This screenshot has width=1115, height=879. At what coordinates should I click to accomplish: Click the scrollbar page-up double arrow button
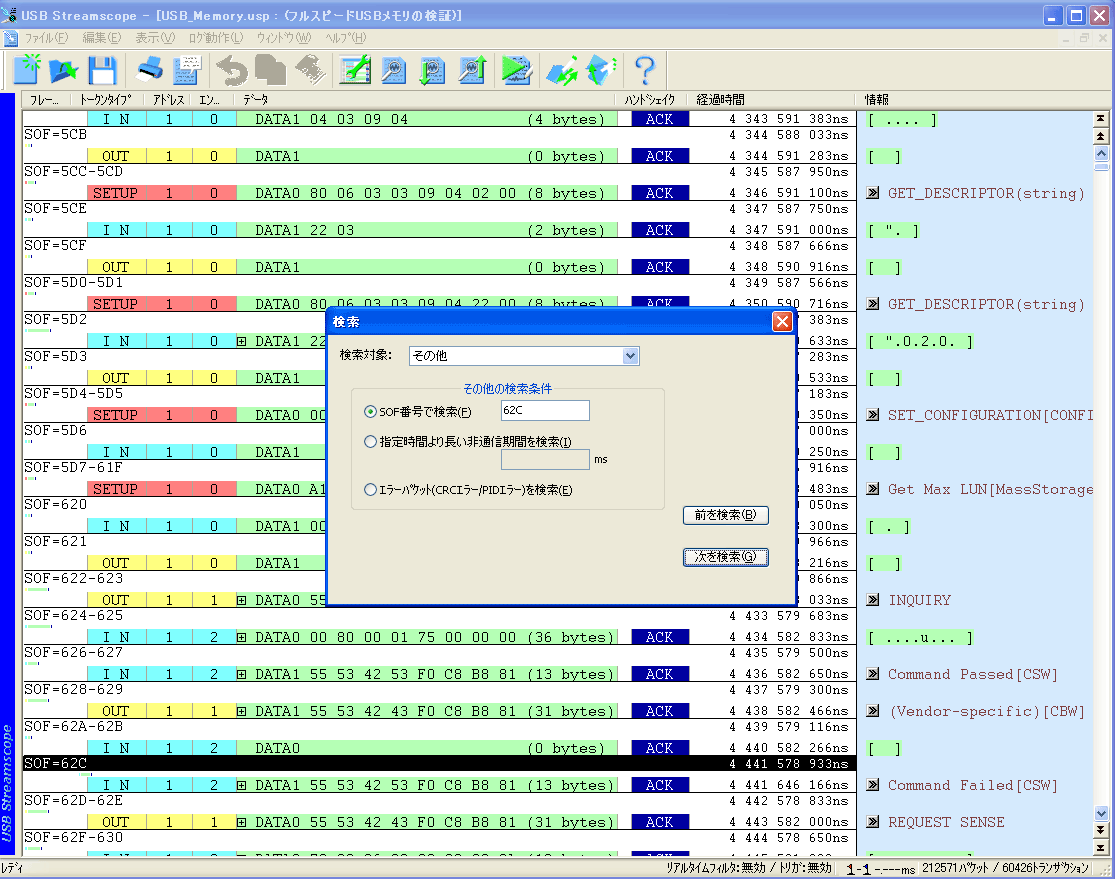pos(1101,136)
